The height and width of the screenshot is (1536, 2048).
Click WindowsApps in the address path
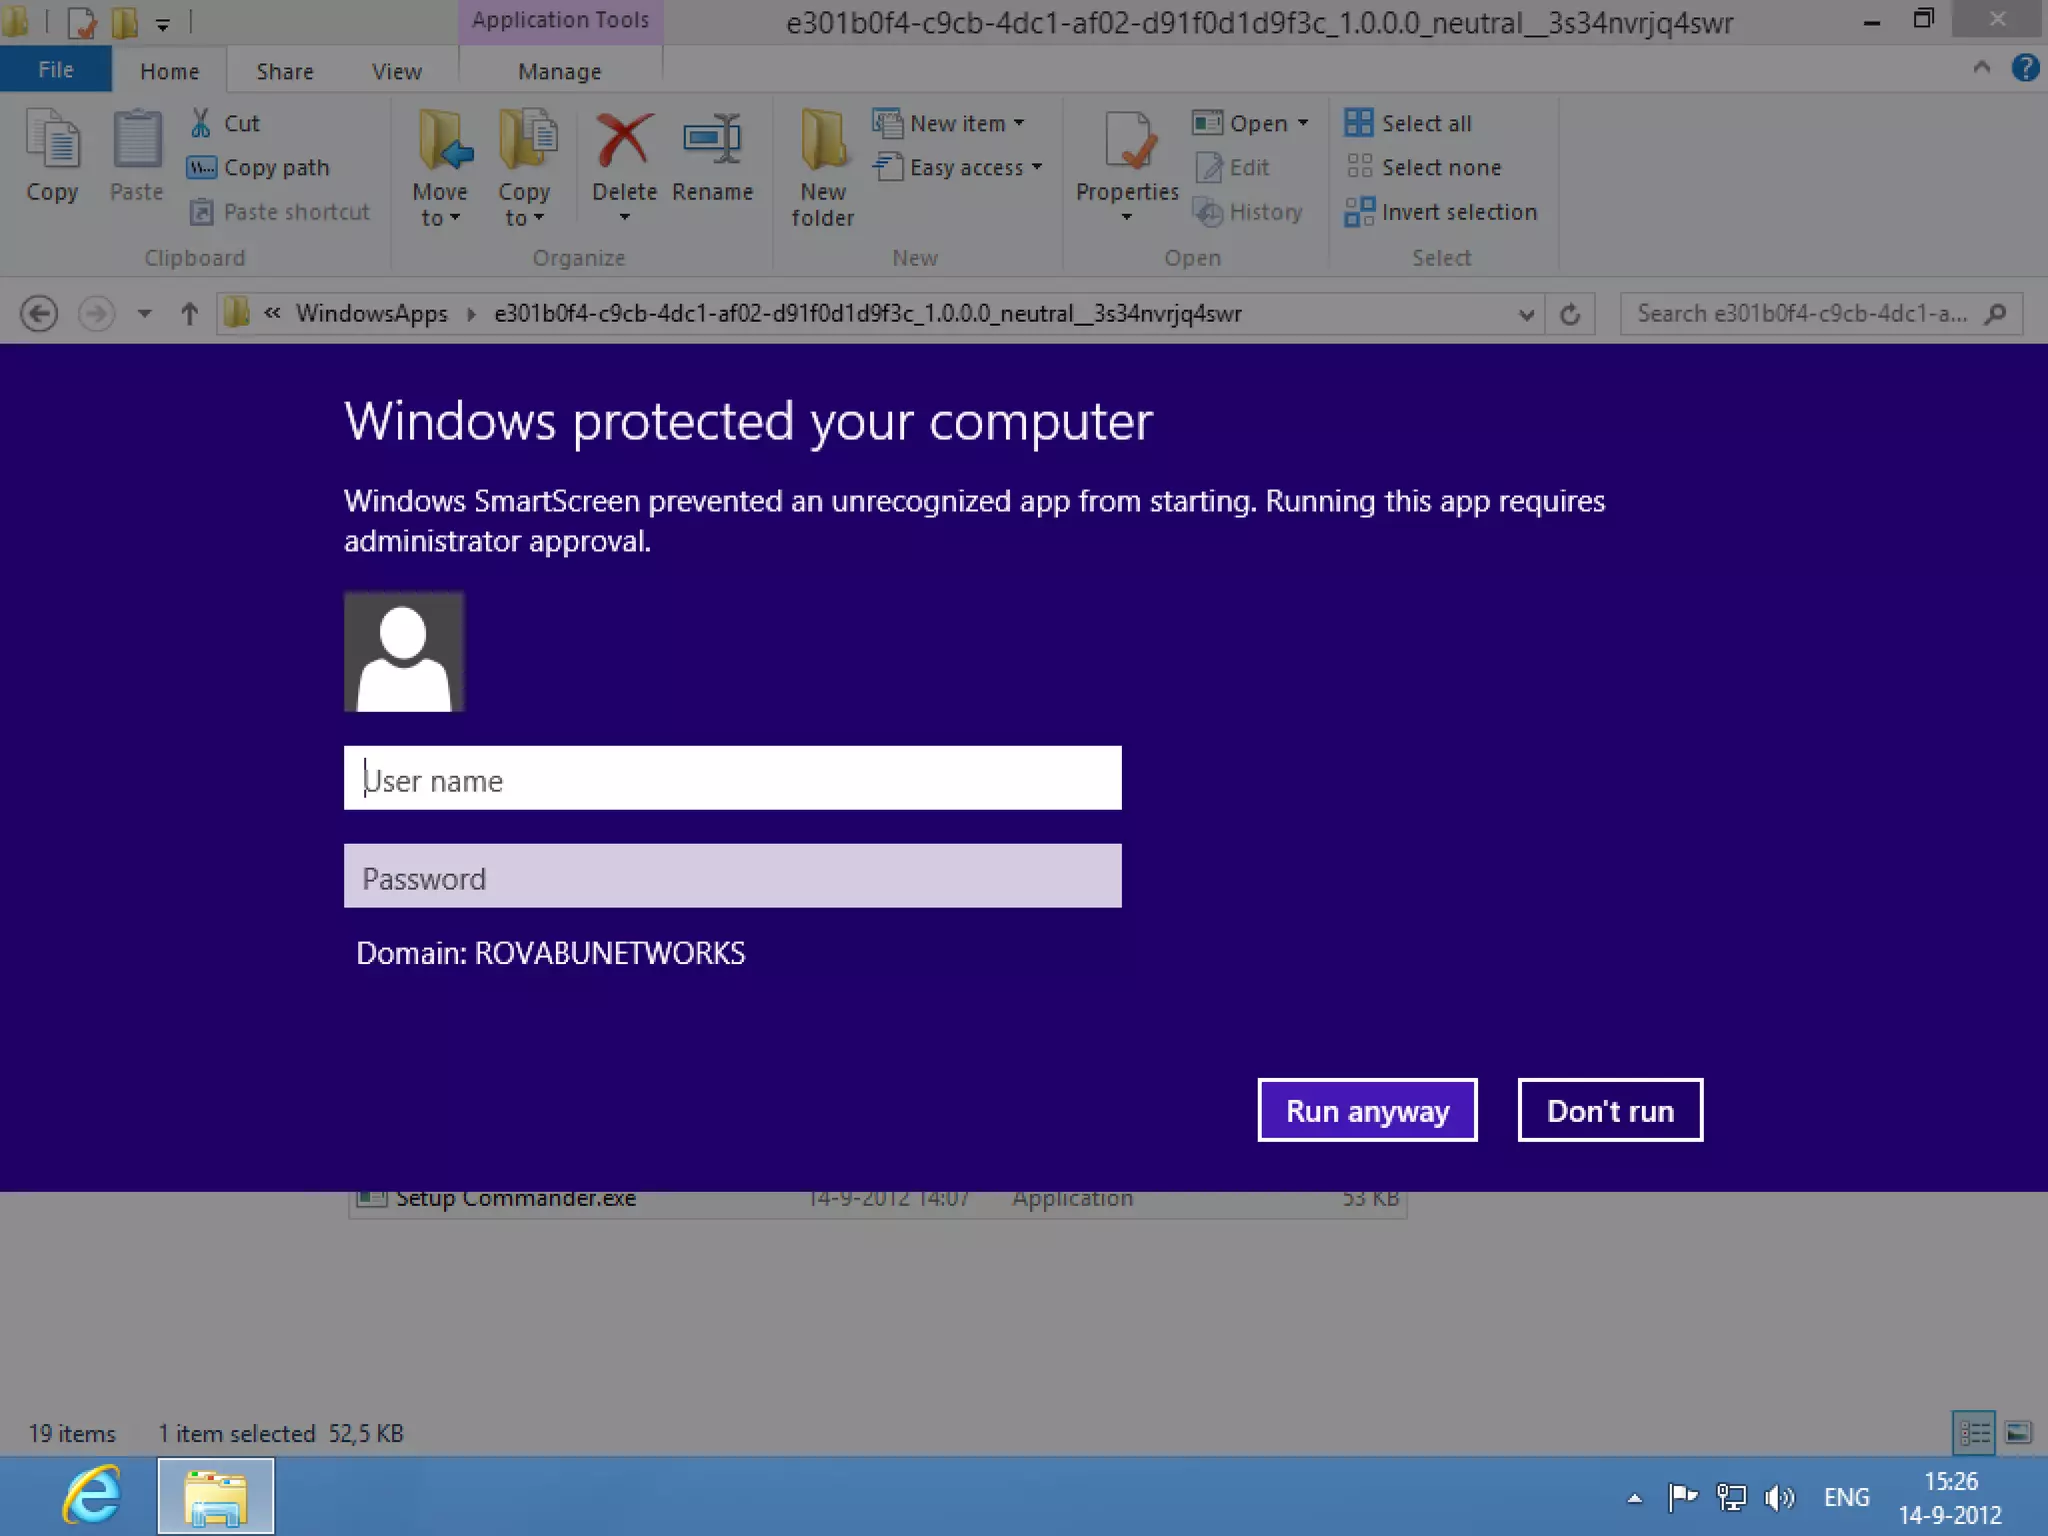(x=371, y=314)
